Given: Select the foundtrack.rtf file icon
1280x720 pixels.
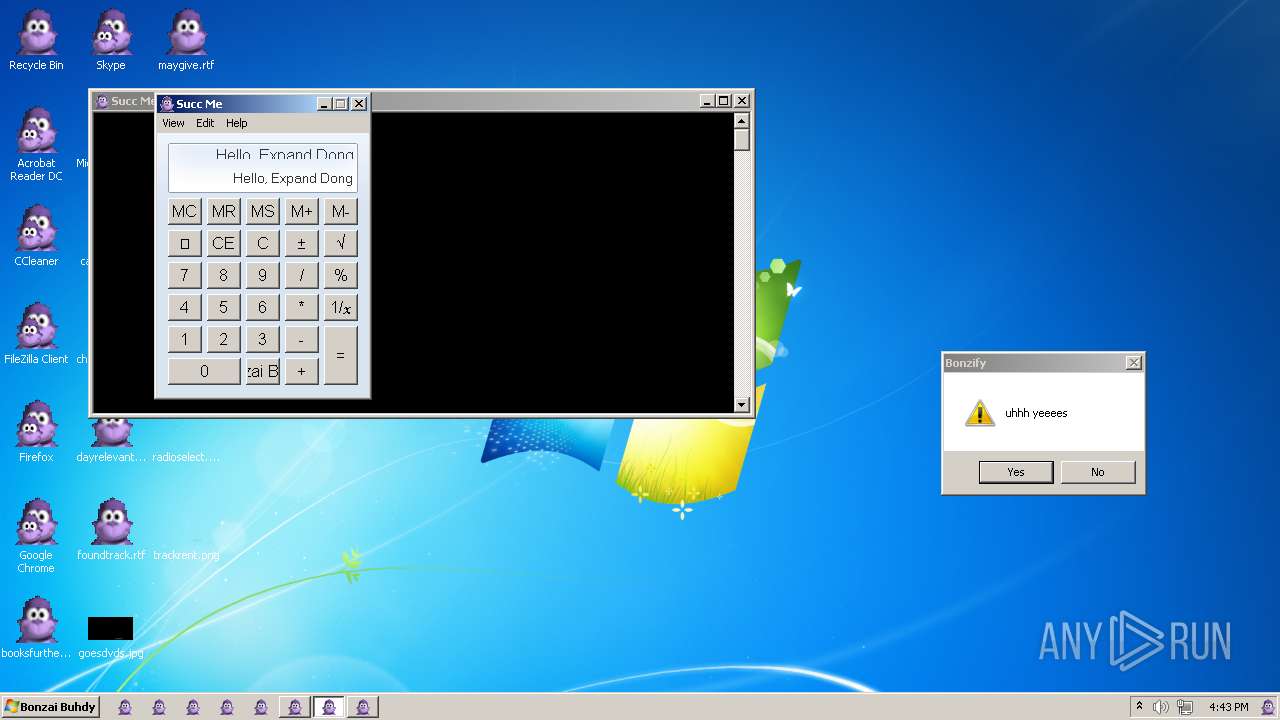Looking at the screenshot, I should point(111,531).
